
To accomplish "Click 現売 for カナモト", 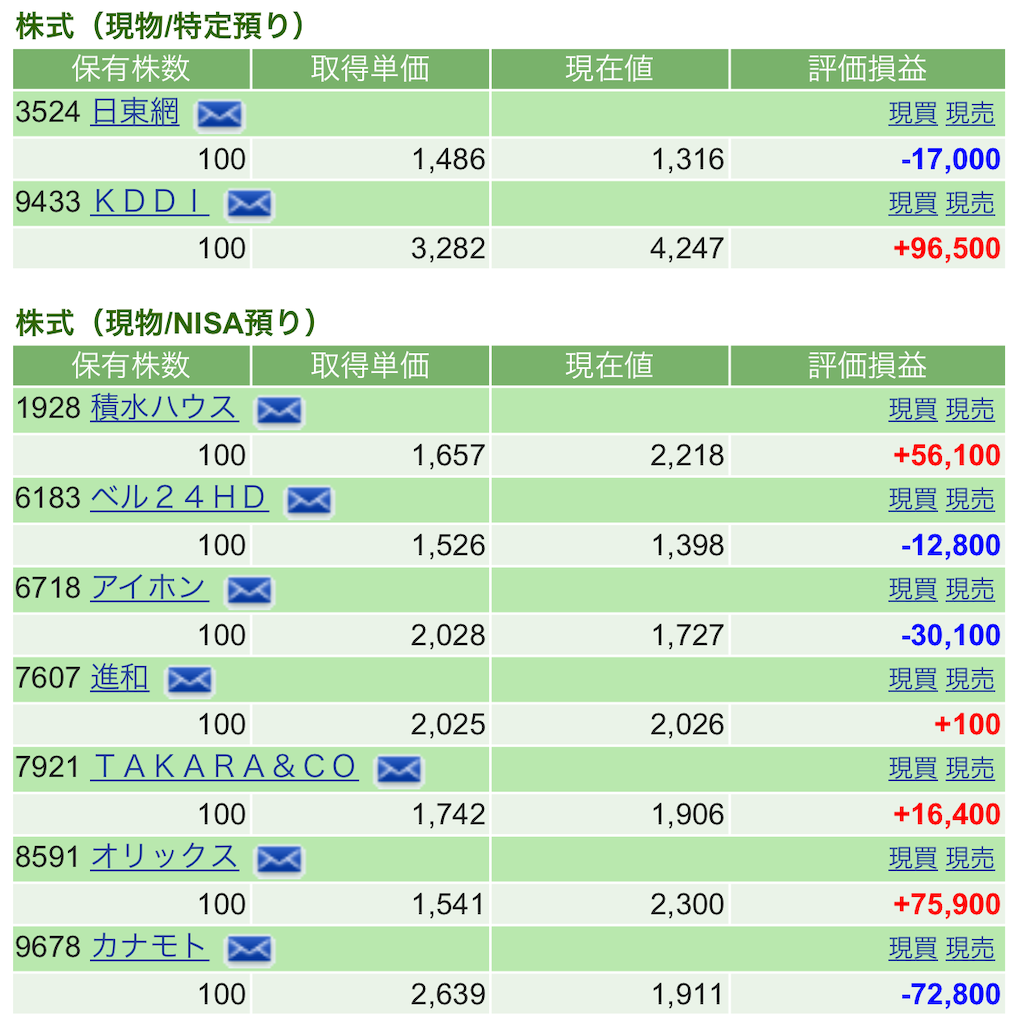I will coord(971,949).
